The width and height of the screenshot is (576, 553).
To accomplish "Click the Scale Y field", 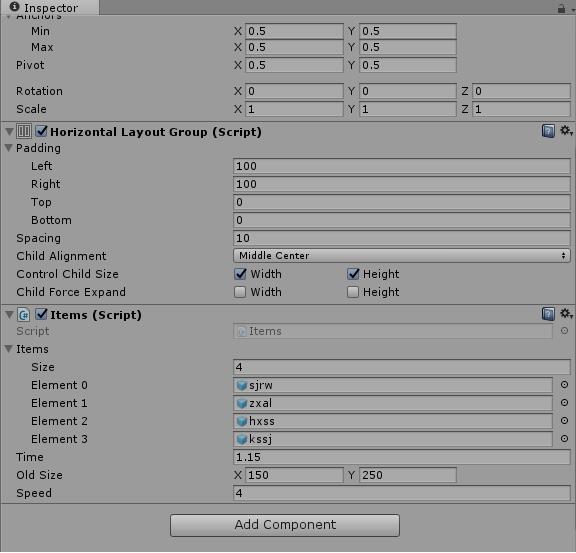I will tap(408, 109).
